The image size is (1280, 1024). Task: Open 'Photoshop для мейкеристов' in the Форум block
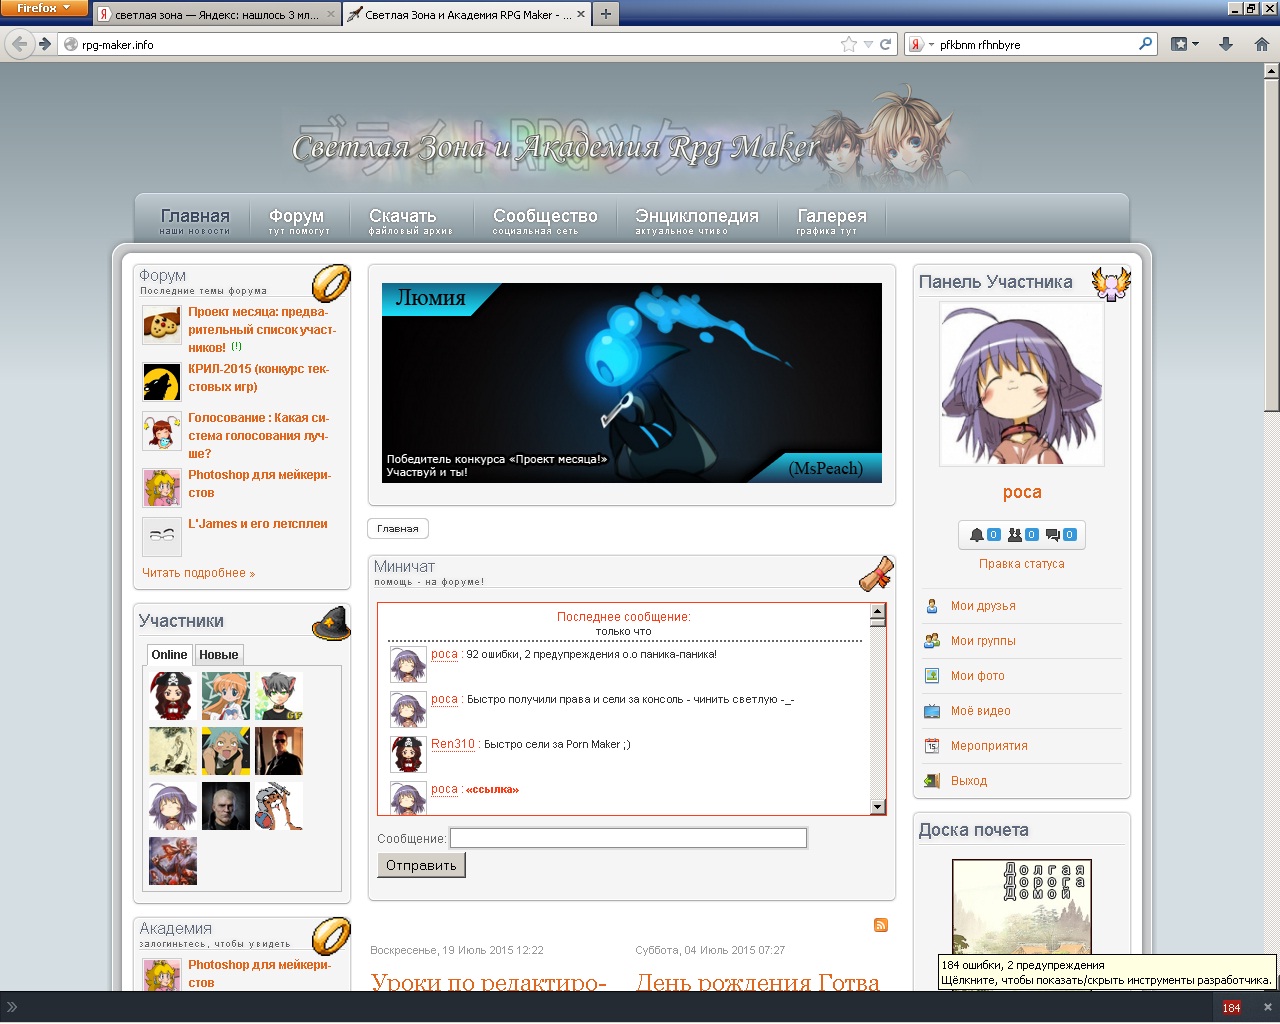259,484
